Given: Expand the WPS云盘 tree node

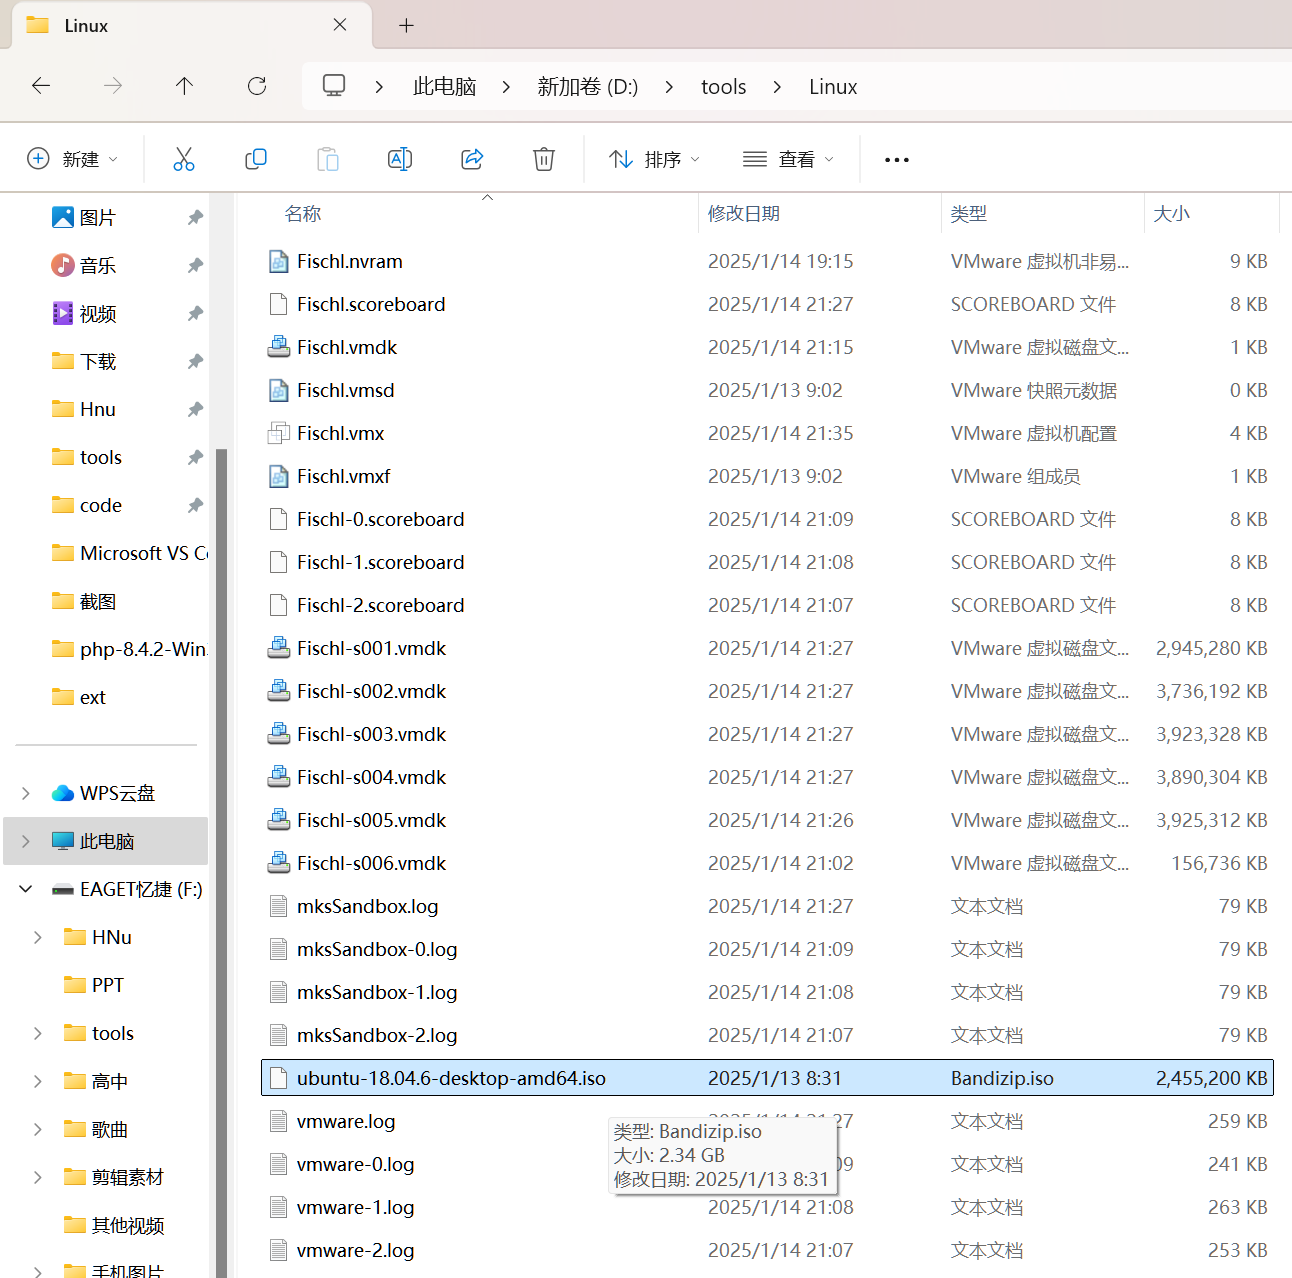Looking at the screenshot, I should pyautogui.click(x=26, y=793).
